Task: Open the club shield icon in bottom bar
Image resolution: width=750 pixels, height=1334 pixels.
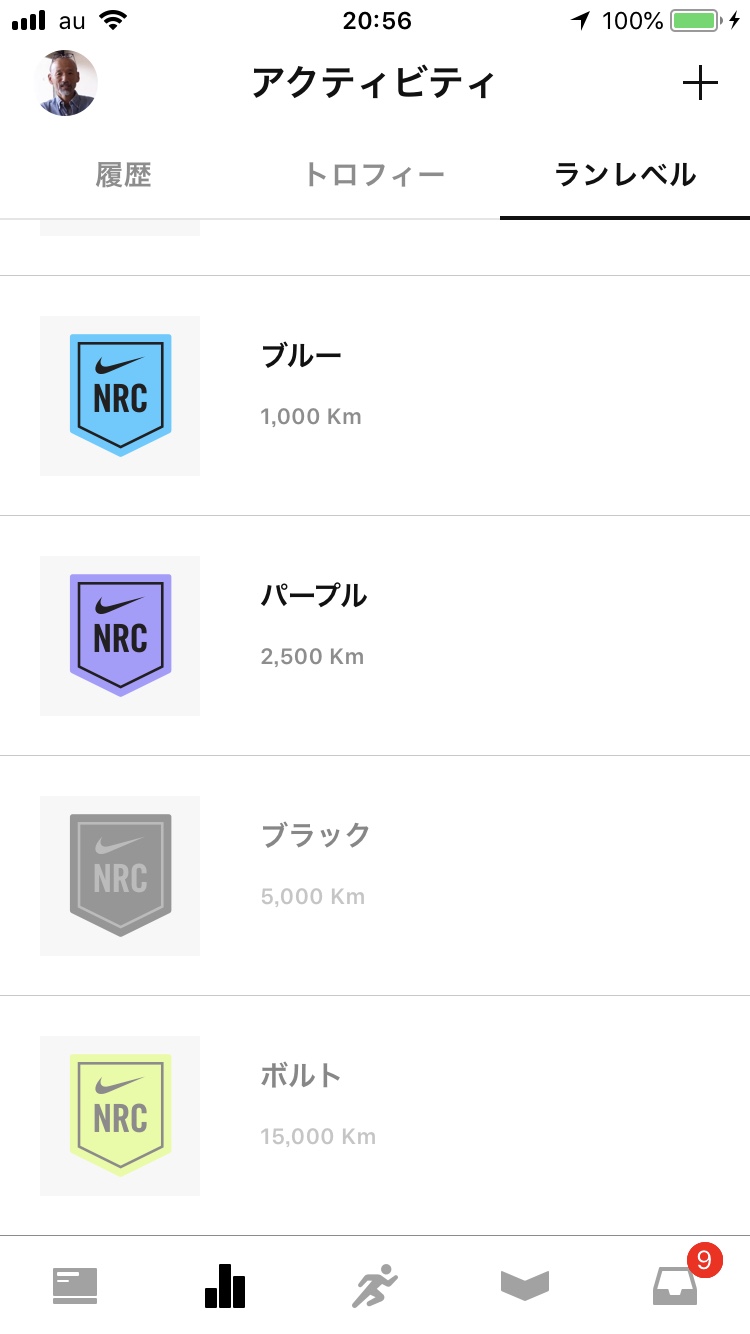Action: (525, 1286)
